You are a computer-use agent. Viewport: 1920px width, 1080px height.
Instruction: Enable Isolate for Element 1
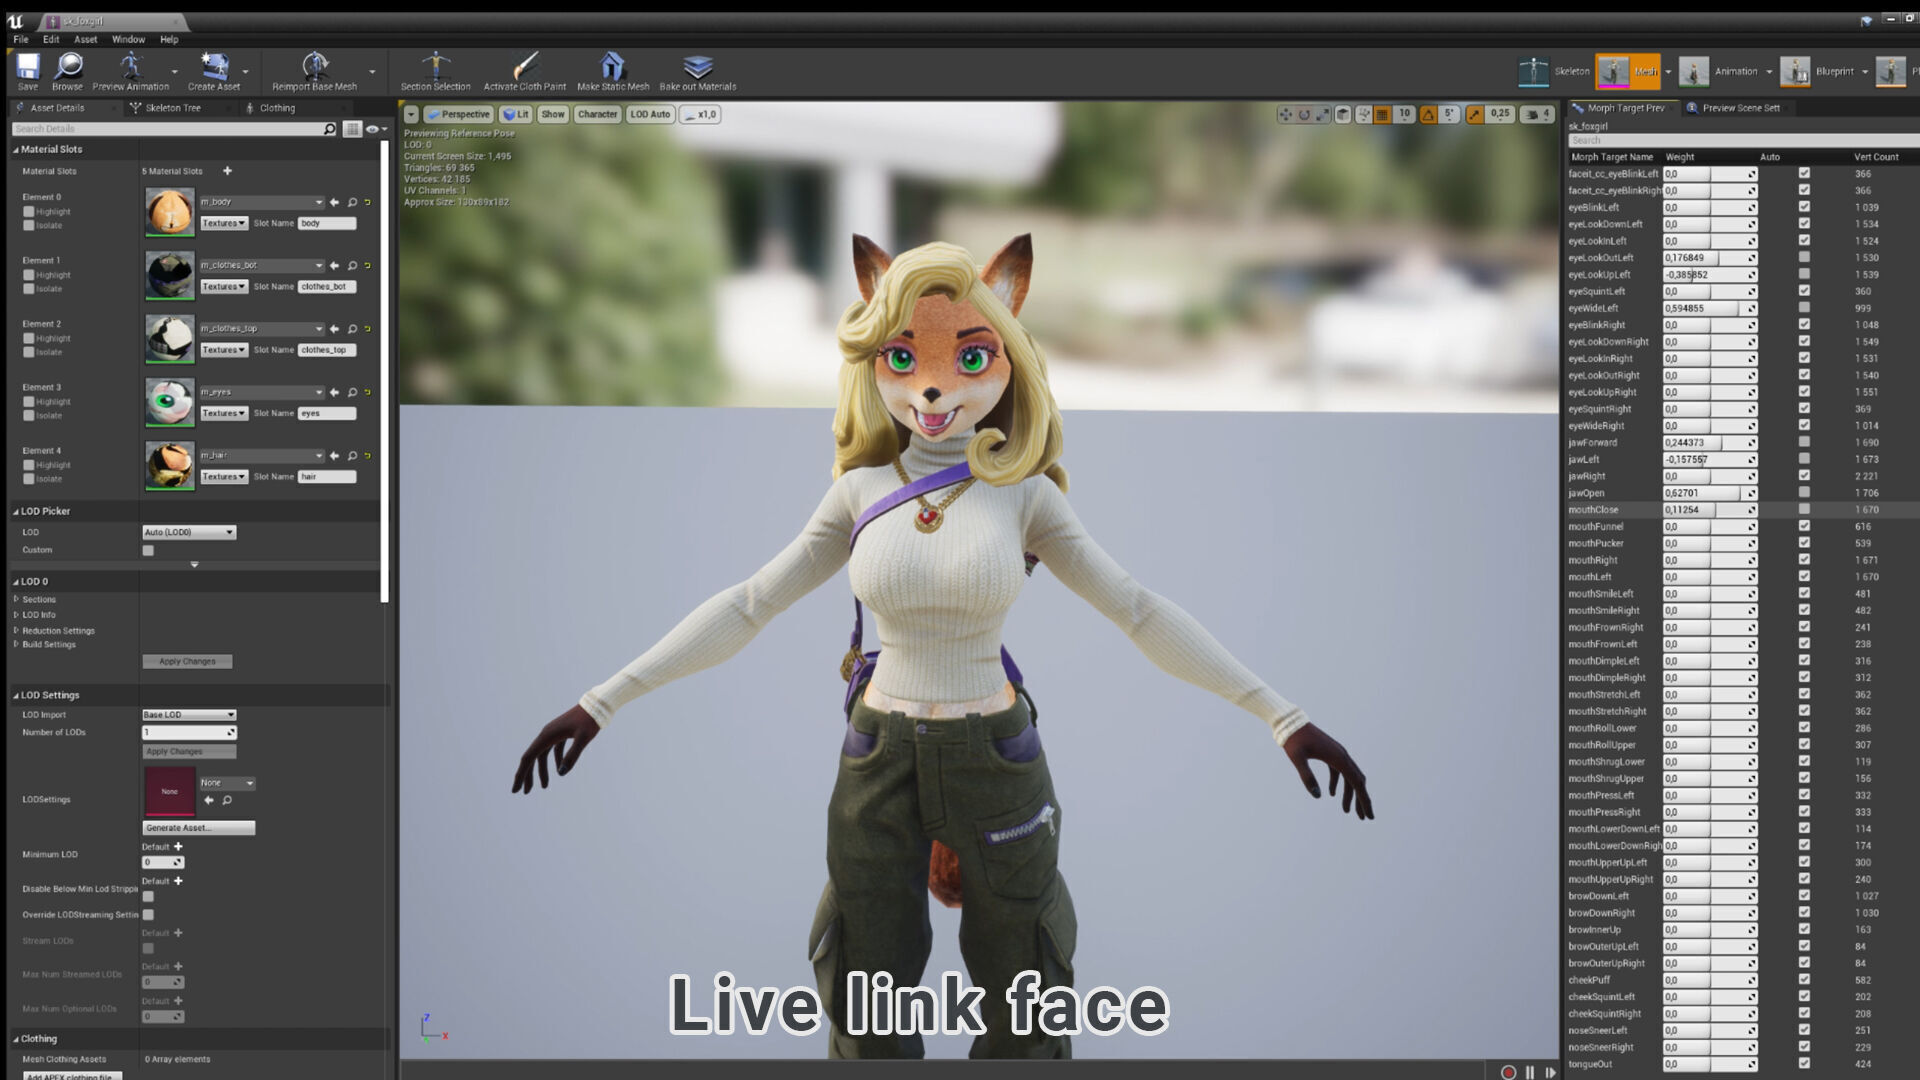[29, 288]
